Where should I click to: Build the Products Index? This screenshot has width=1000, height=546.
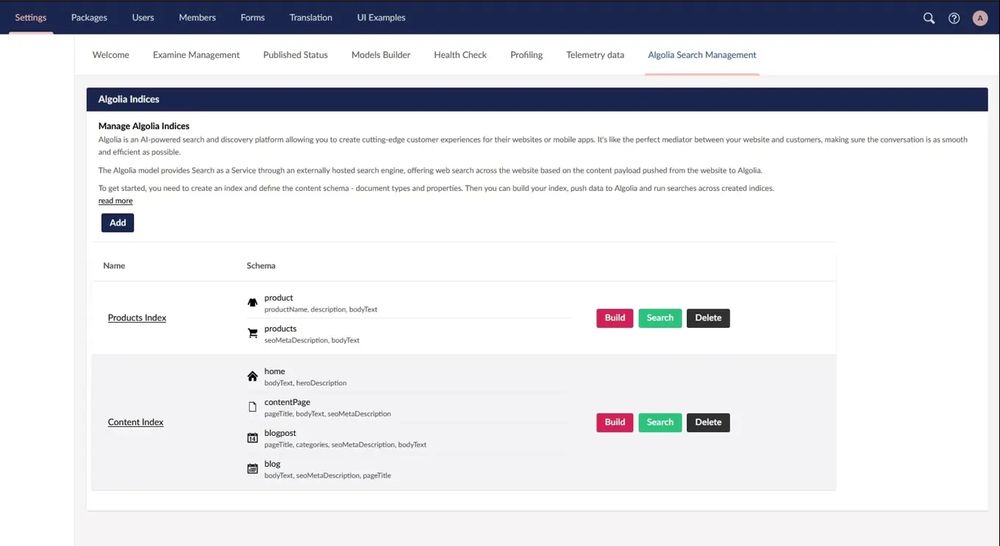tap(615, 318)
